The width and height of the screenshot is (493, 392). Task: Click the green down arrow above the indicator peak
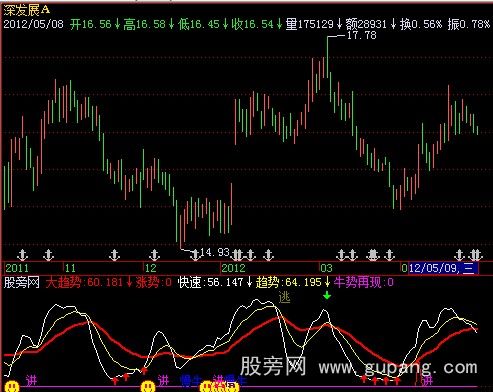(x=327, y=295)
